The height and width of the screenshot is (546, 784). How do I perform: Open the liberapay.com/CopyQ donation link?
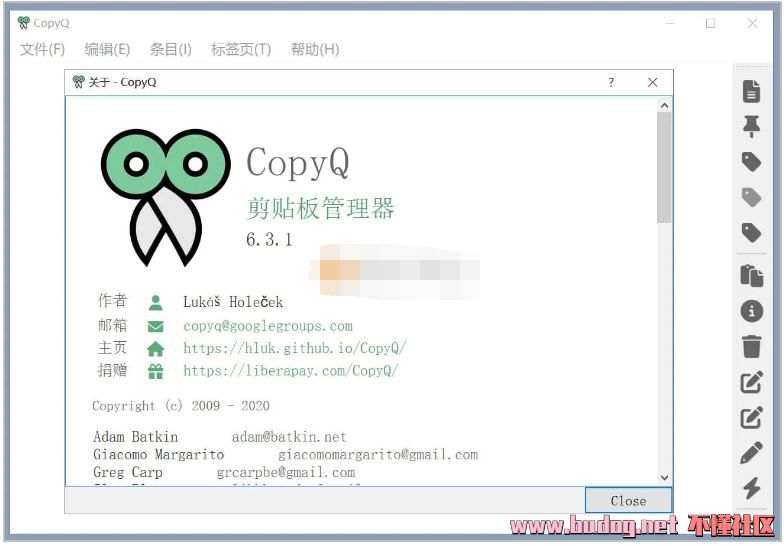(x=291, y=370)
